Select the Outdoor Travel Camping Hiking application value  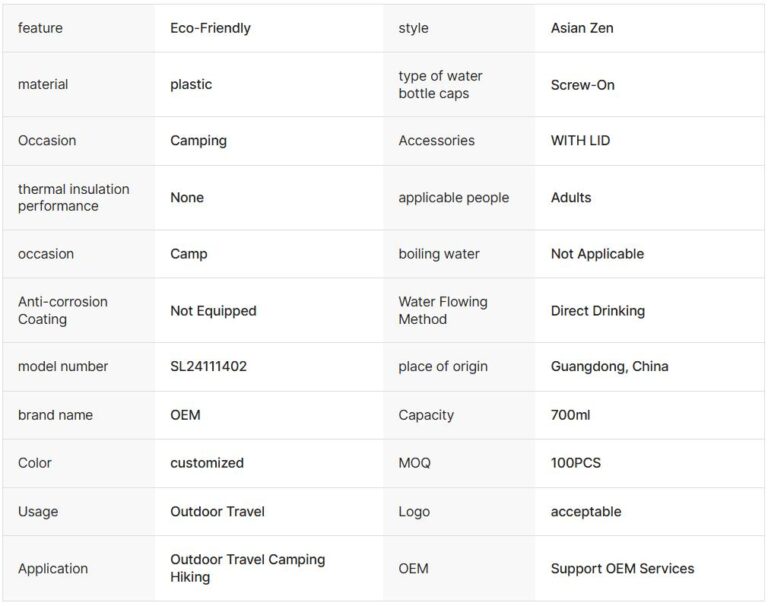(x=247, y=568)
